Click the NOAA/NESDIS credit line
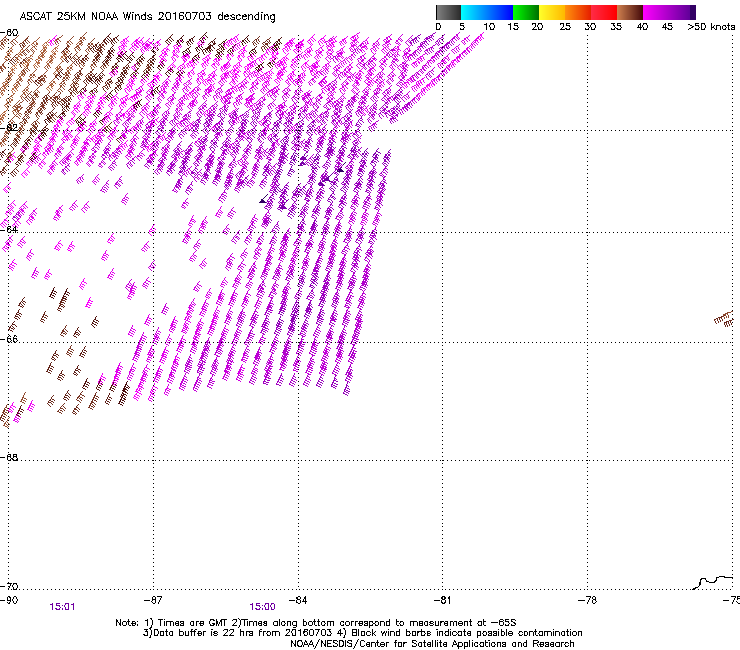The height and width of the screenshot is (650, 740). [x=432, y=644]
